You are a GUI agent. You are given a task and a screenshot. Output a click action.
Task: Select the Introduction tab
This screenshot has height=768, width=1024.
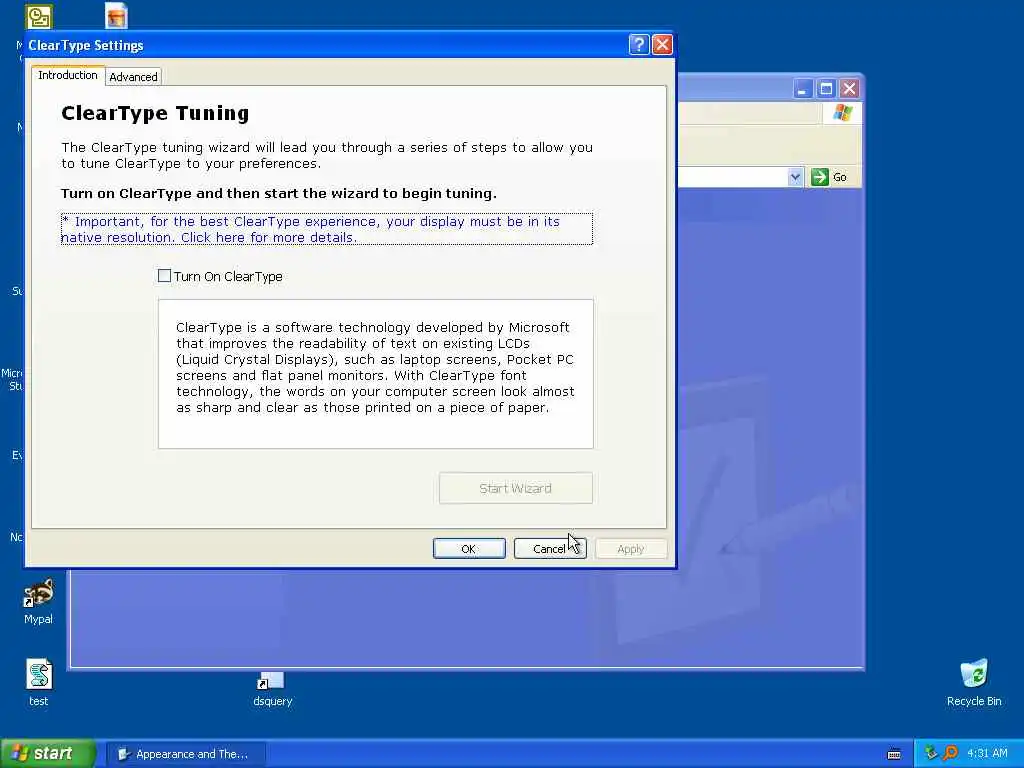point(68,75)
